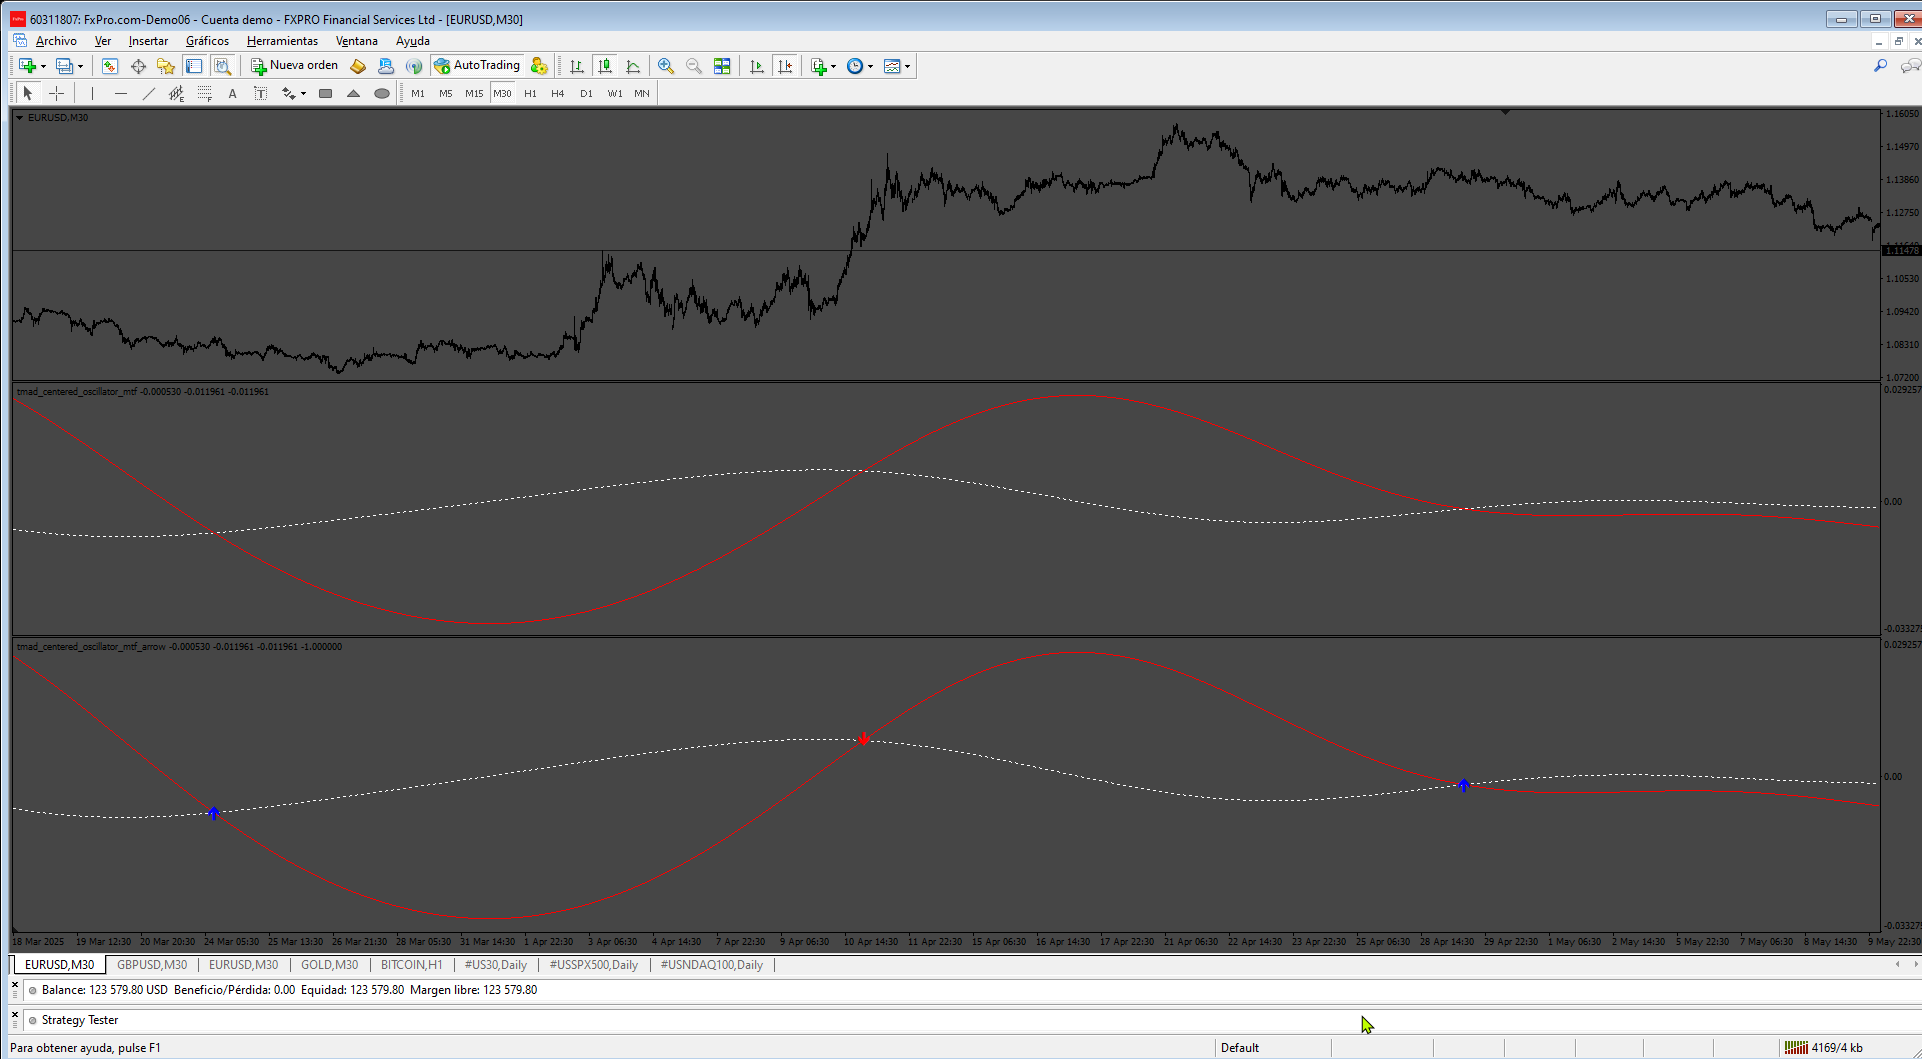Expand the chart templates dropdown arrow
Screen dimensions: 1922x1059
(x=907, y=67)
